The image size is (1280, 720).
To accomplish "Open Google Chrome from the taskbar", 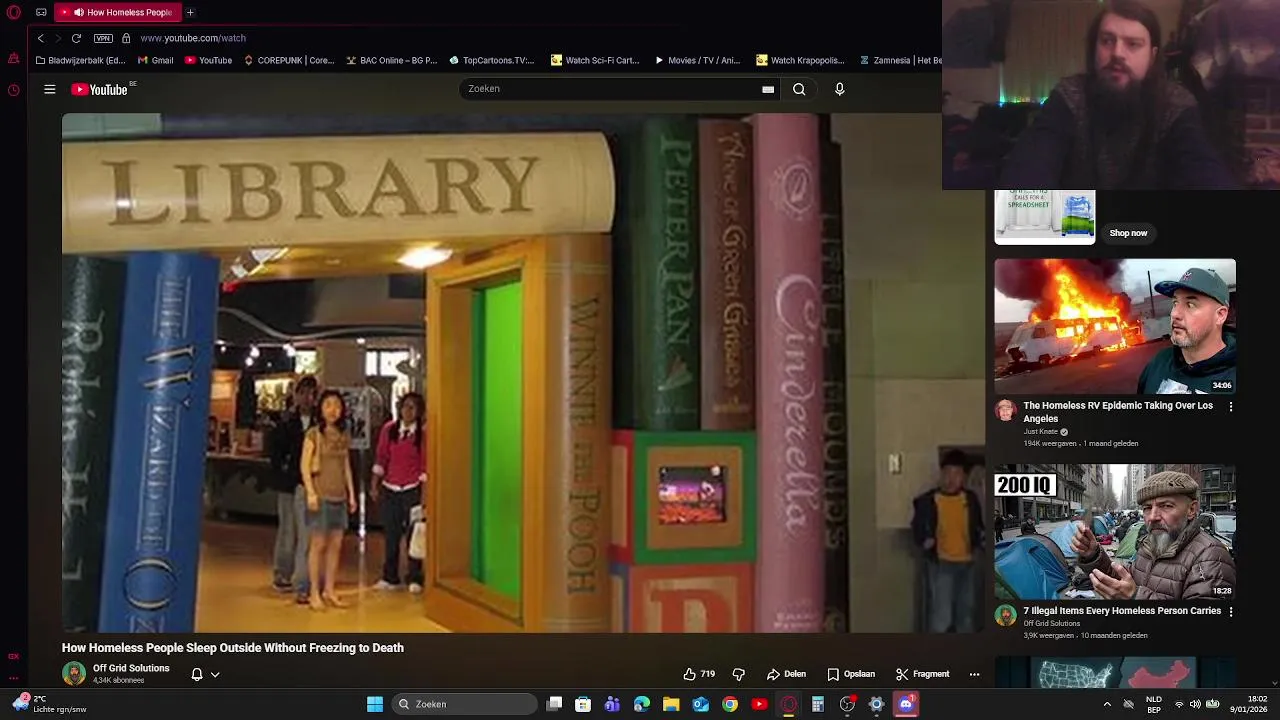I will (x=730, y=704).
